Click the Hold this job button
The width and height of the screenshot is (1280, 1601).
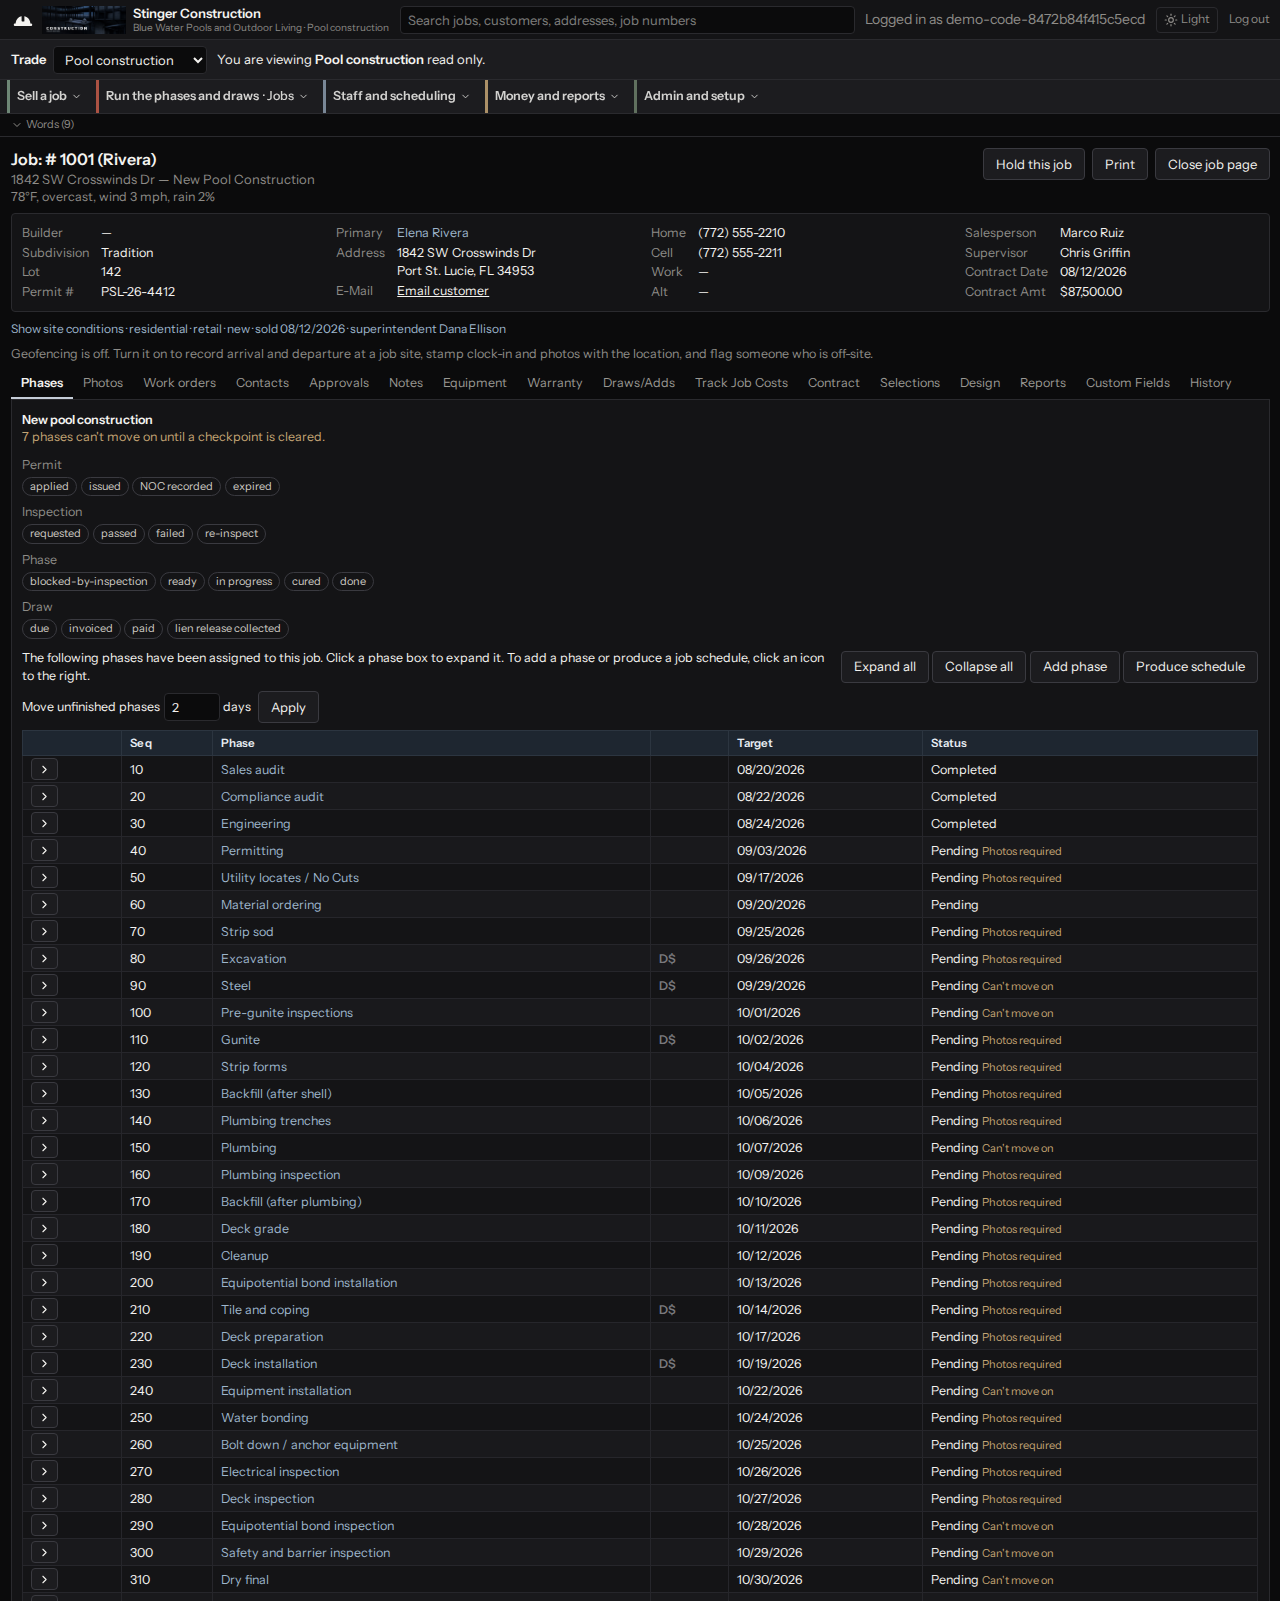[x=1034, y=165]
